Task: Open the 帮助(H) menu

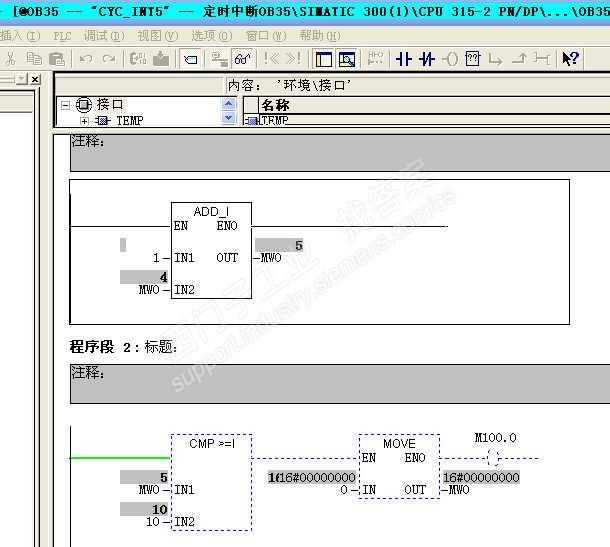Action: (x=320, y=36)
